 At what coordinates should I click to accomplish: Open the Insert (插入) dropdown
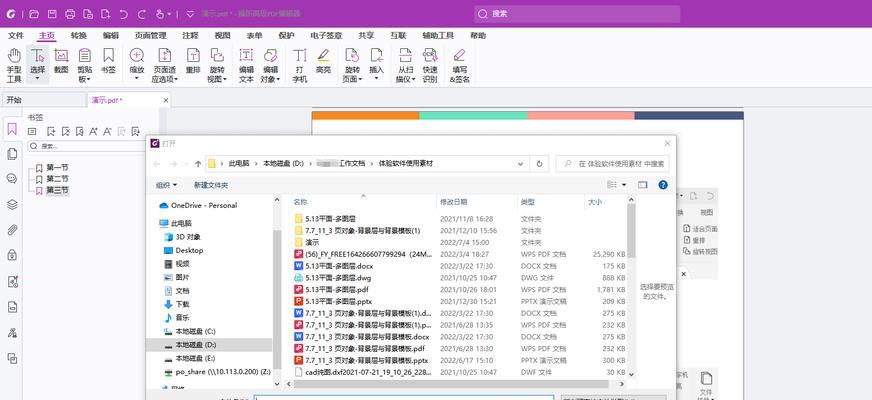(376, 65)
